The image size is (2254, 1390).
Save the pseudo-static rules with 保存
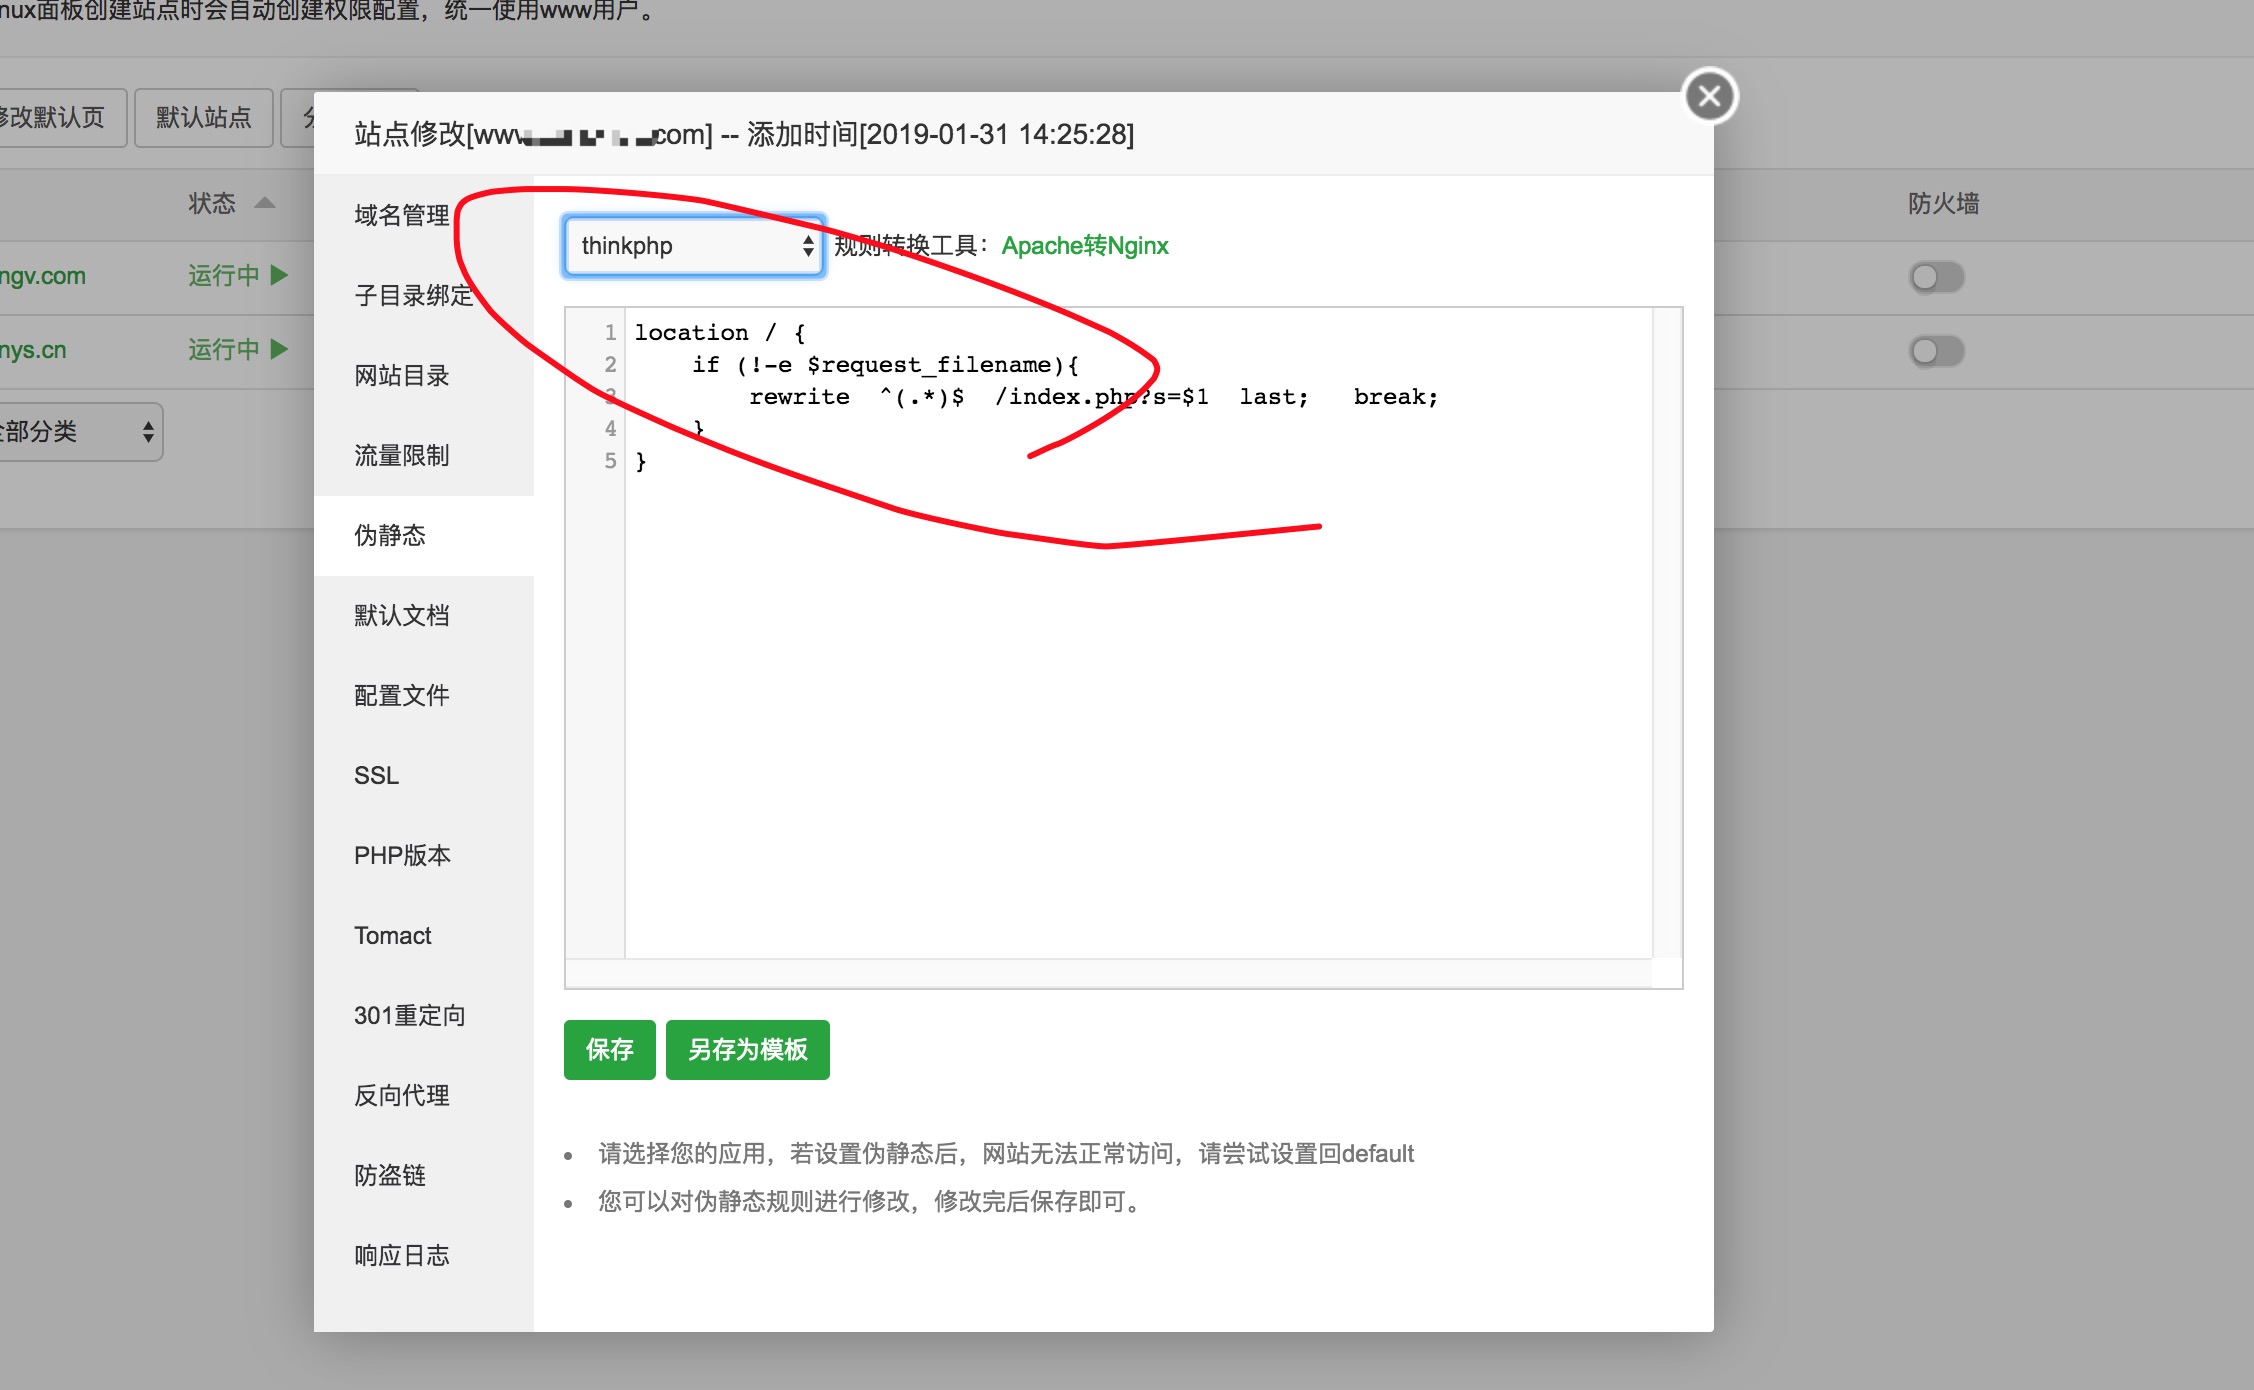click(609, 1049)
